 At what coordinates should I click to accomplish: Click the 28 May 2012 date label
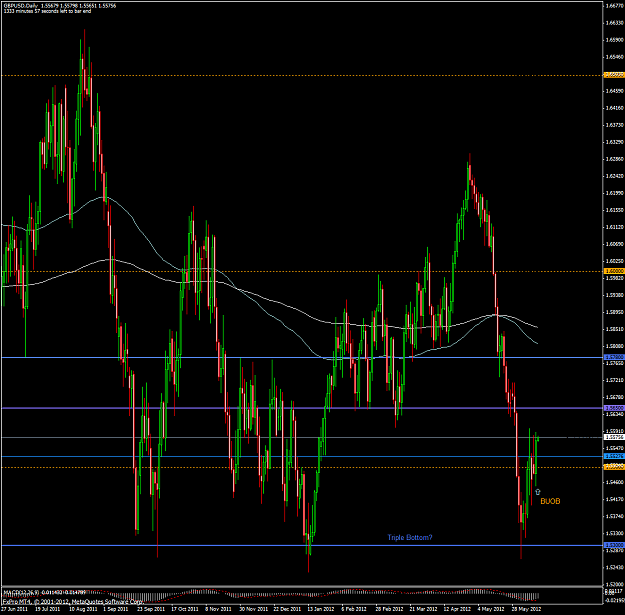pos(526,609)
